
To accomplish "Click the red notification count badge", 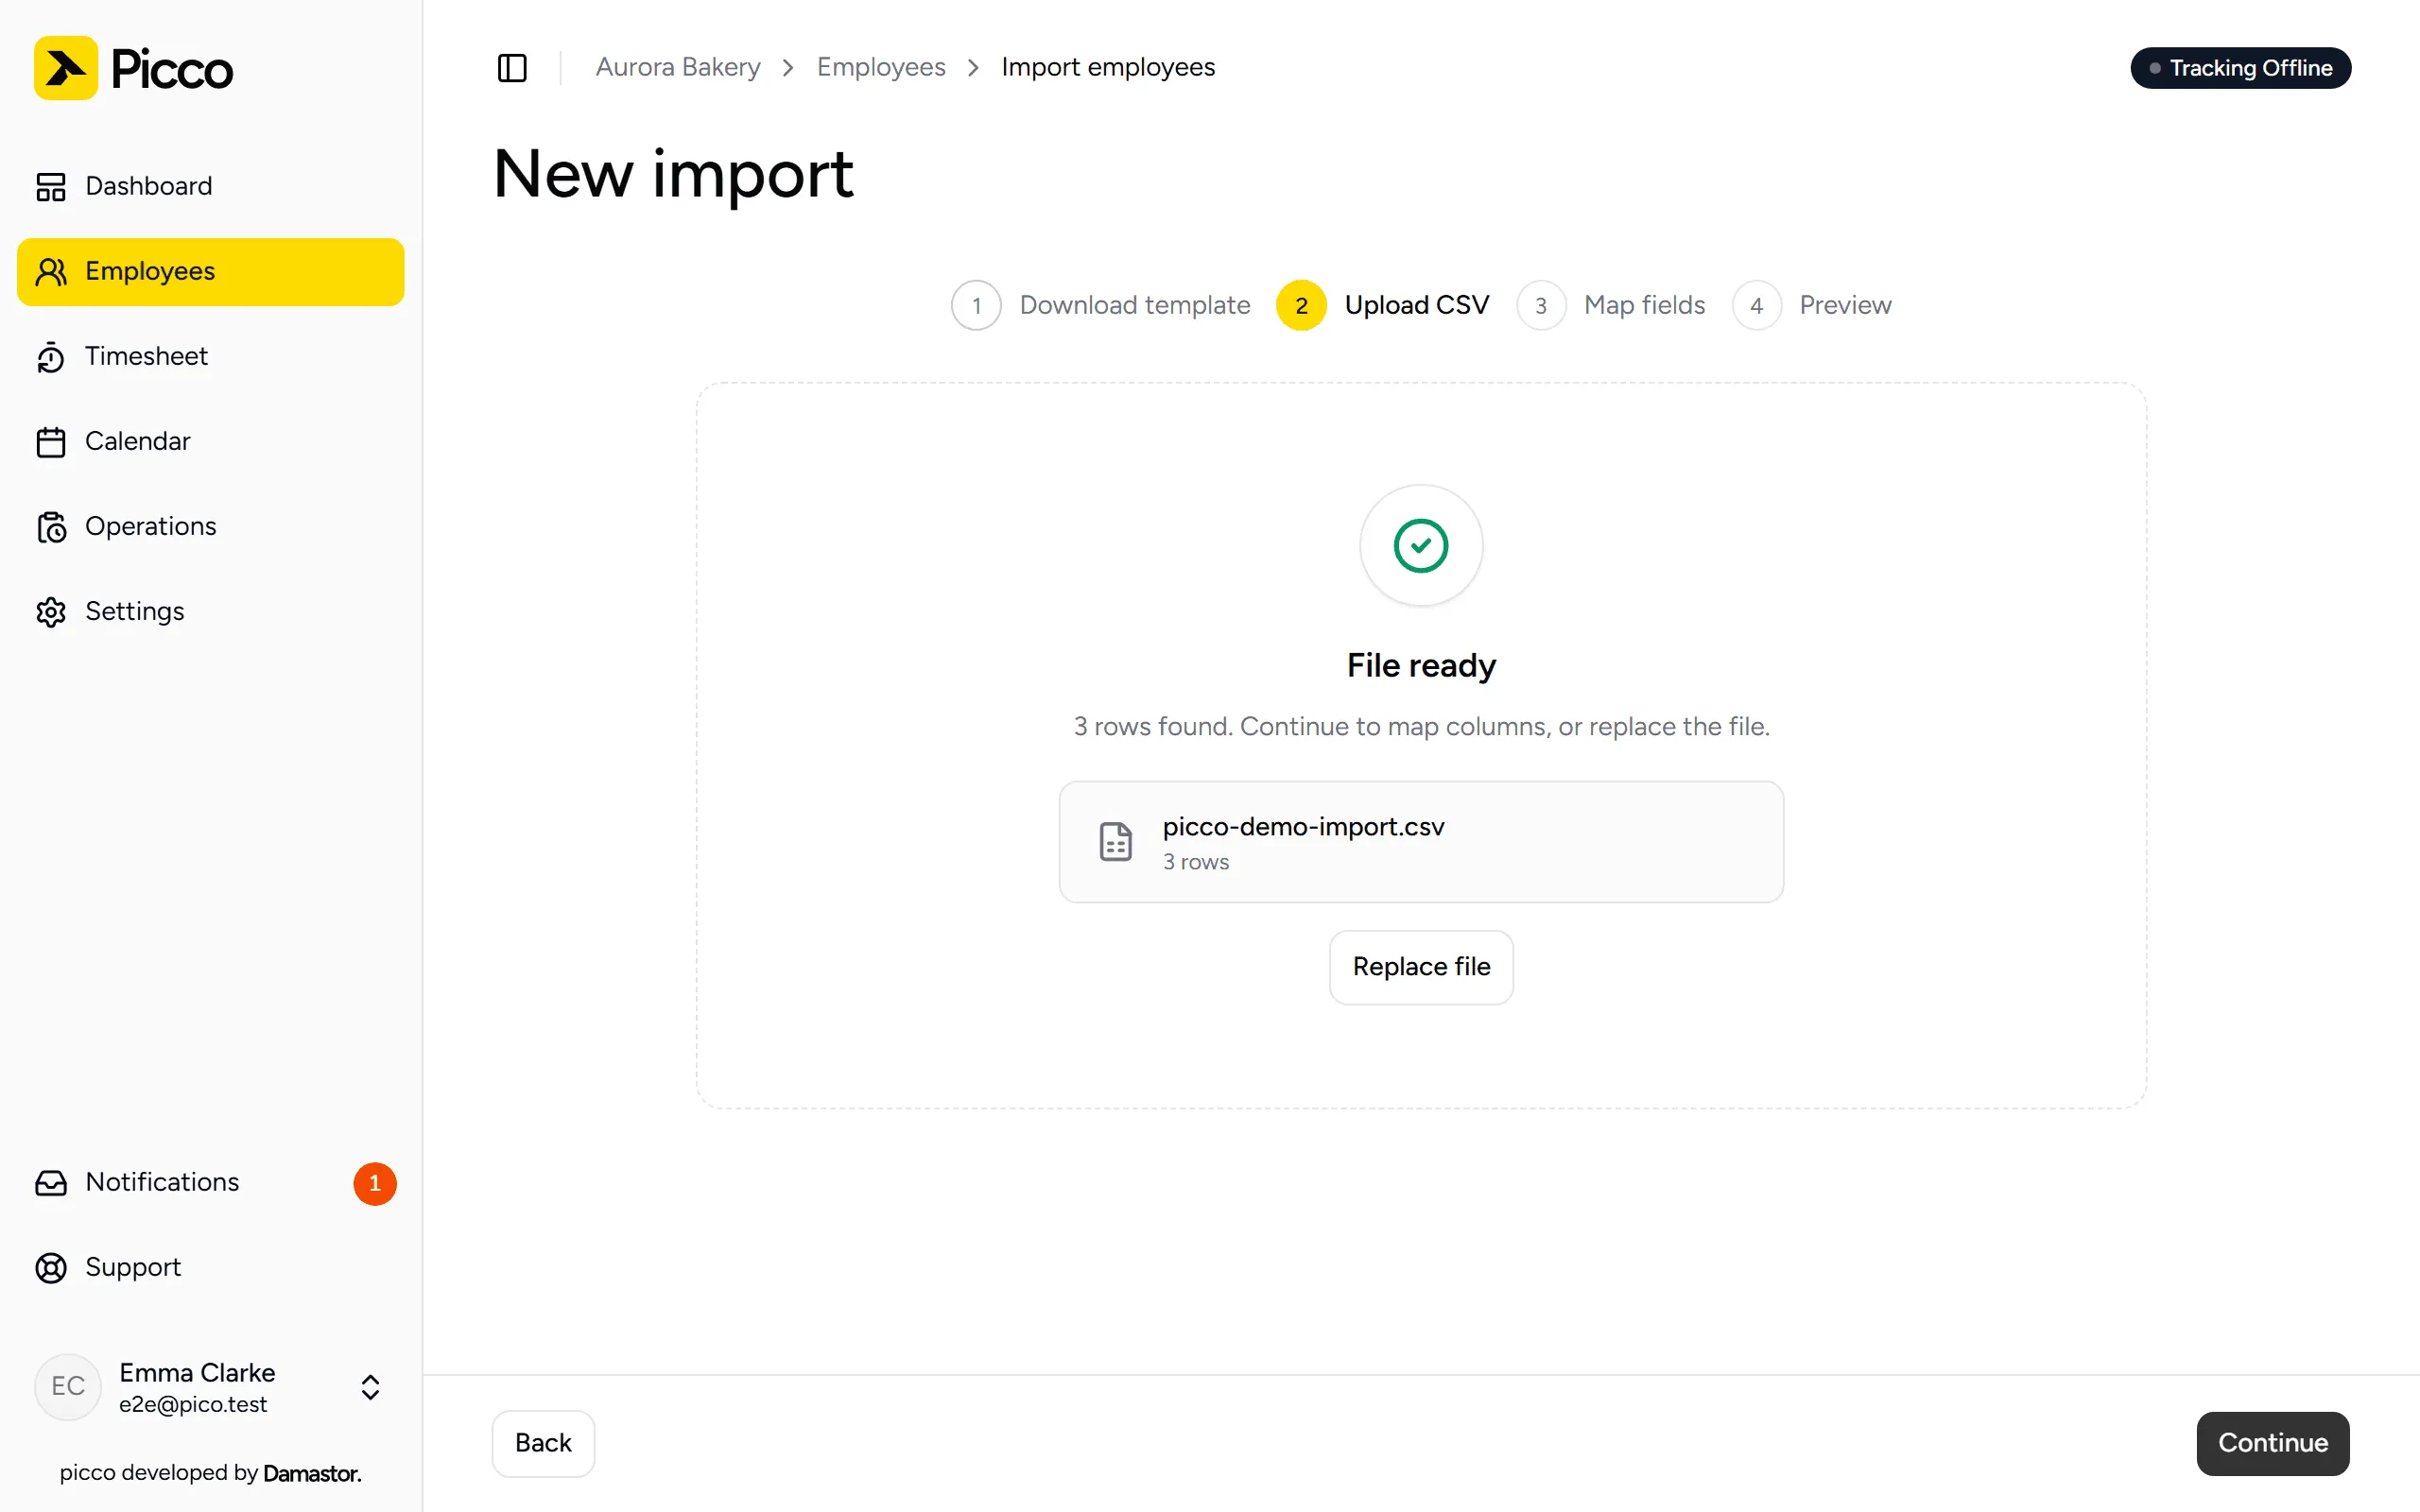I will click(x=375, y=1183).
